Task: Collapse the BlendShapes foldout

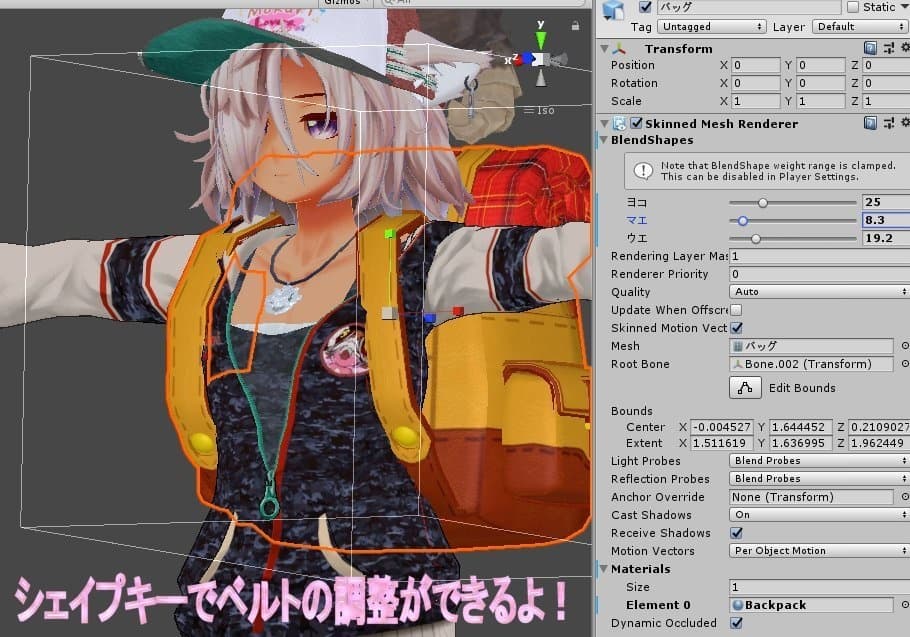Action: click(x=605, y=141)
